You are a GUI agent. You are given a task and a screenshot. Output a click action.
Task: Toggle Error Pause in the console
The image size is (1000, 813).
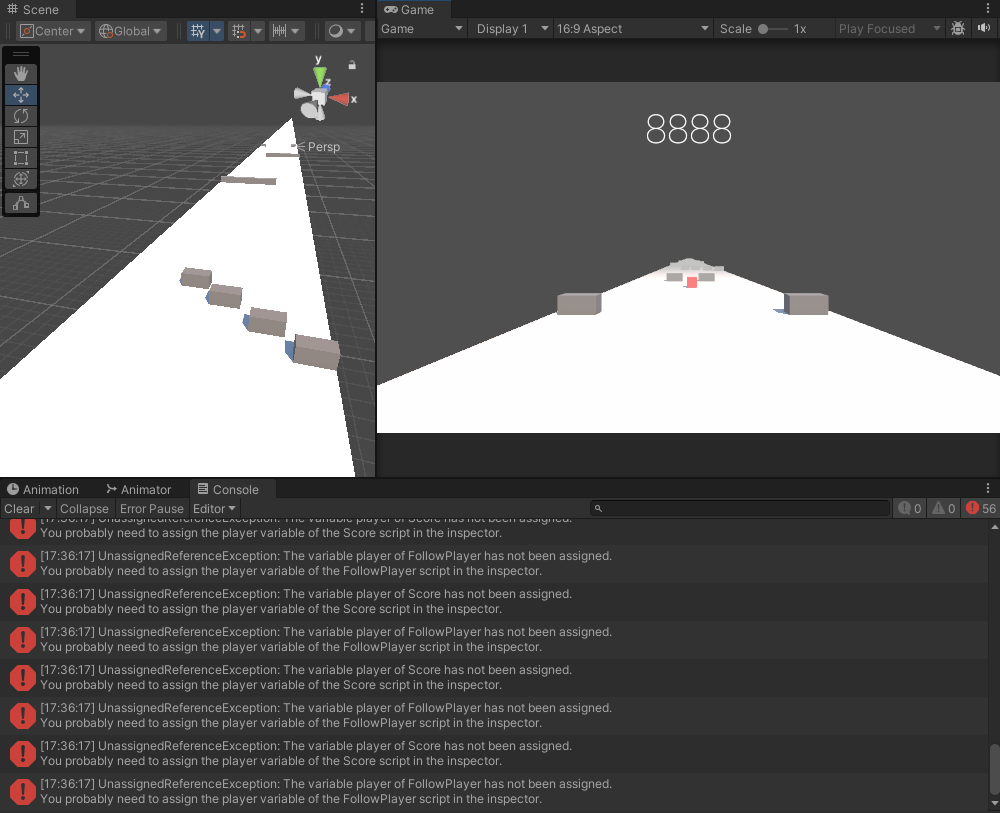152,508
